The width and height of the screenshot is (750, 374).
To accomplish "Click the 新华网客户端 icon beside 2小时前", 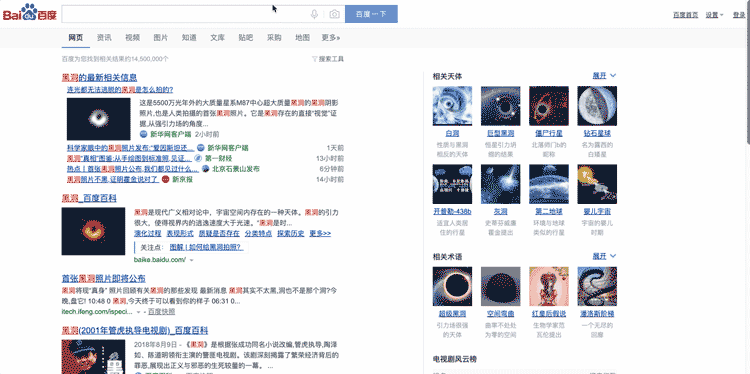I will (143, 134).
